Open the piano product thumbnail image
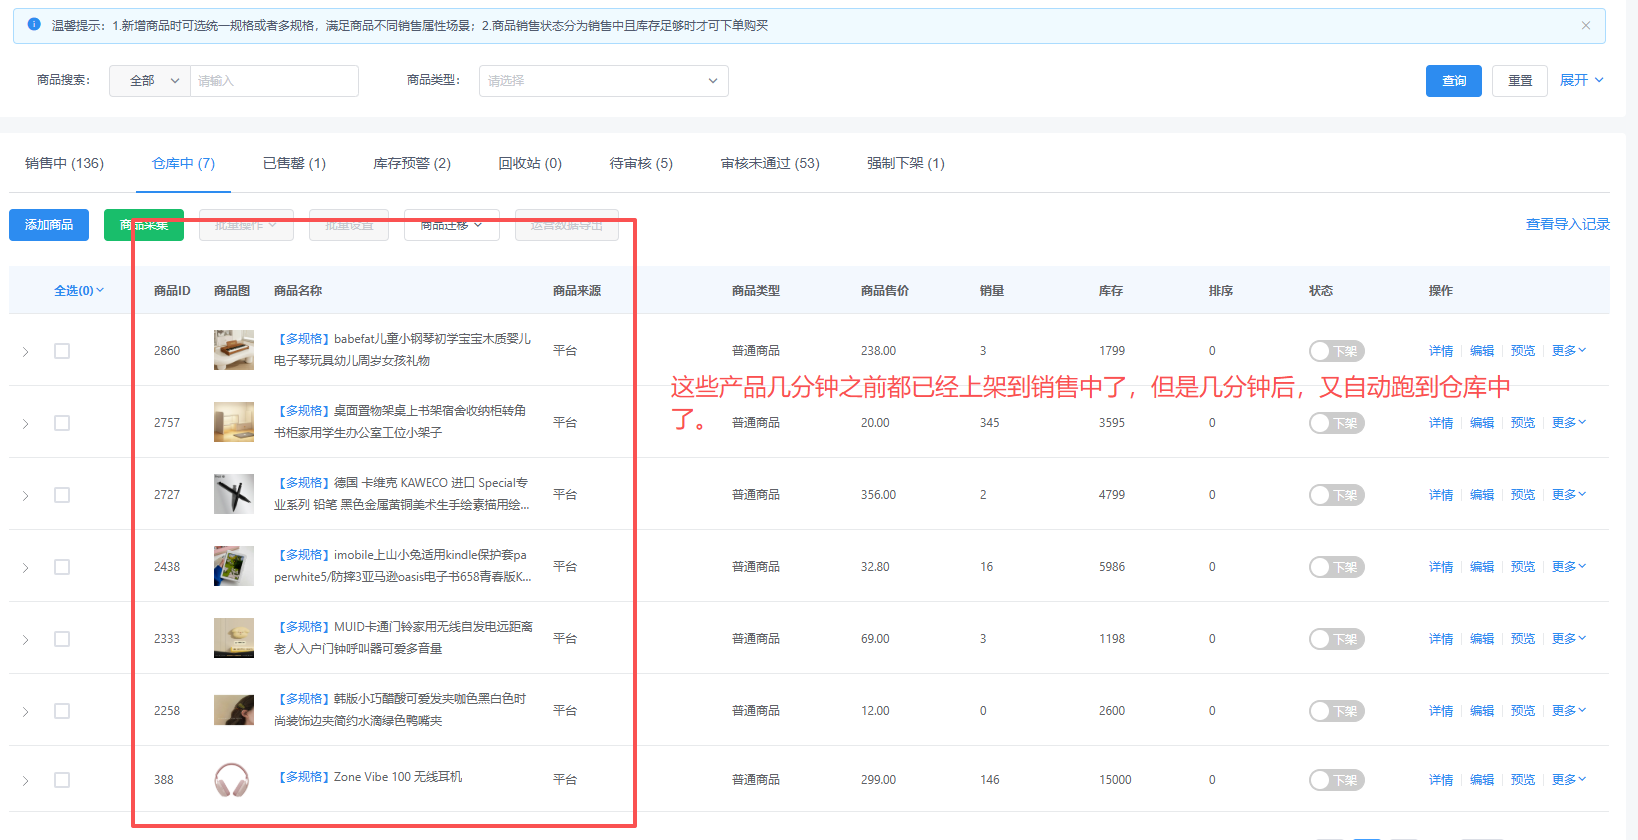The image size is (1638, 840). [x=233, y=351]
